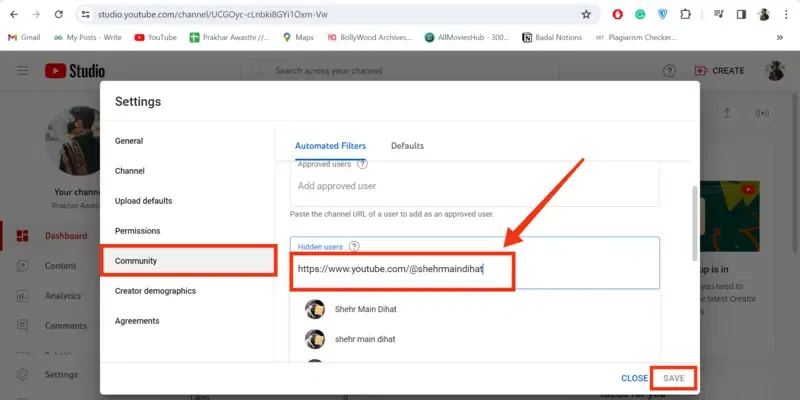Click the Add approved user field
The image size is (800, 400).
(x=474, y=186)
